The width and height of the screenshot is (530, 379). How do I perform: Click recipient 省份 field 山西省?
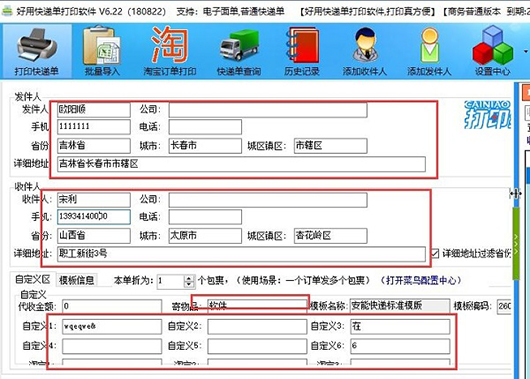tap(94, 236)
